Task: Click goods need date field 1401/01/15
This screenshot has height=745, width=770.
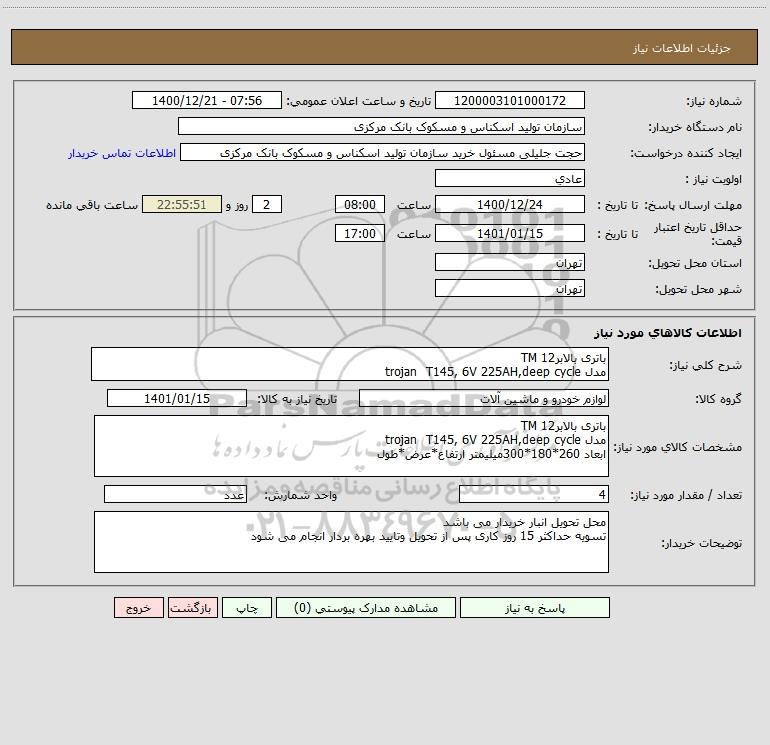Action: point(177,398)
